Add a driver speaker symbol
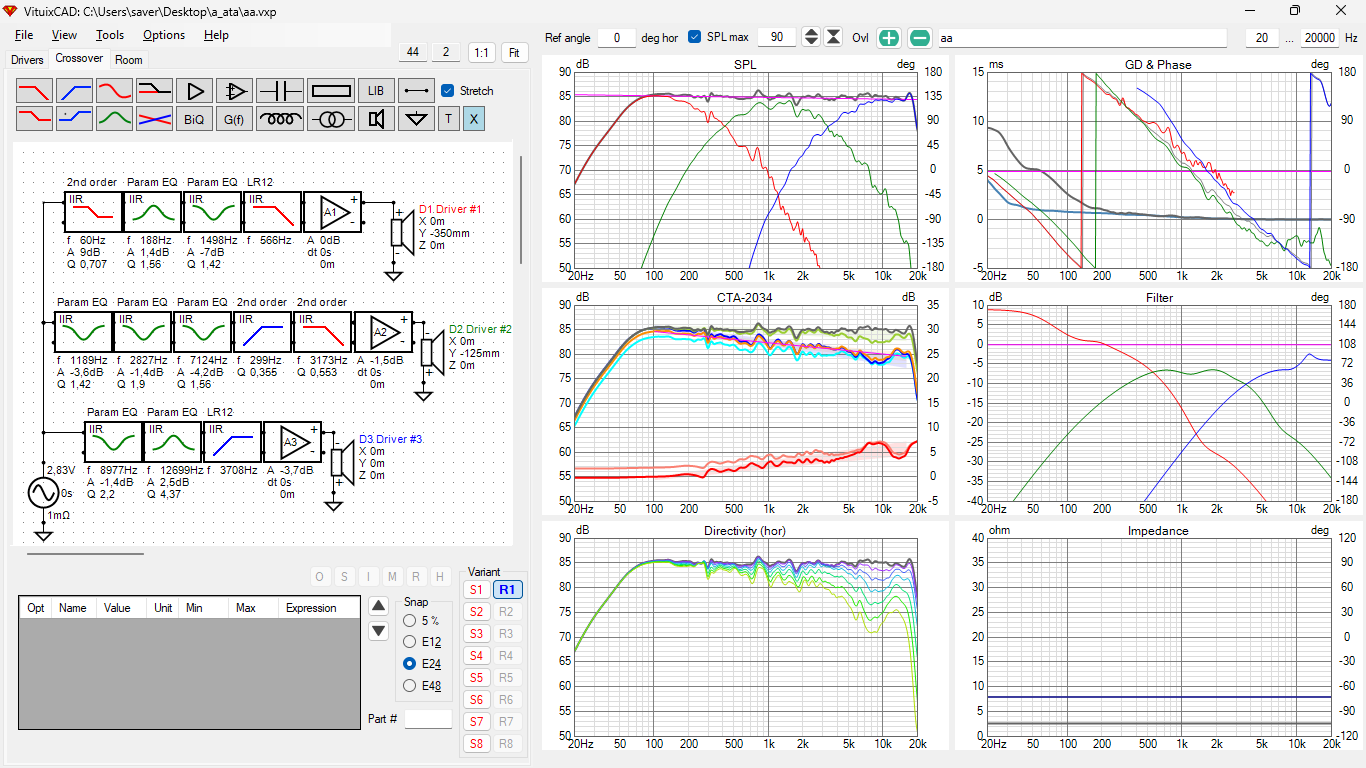This screenshot has height=768, width=1366. click(x=375, y=119)
